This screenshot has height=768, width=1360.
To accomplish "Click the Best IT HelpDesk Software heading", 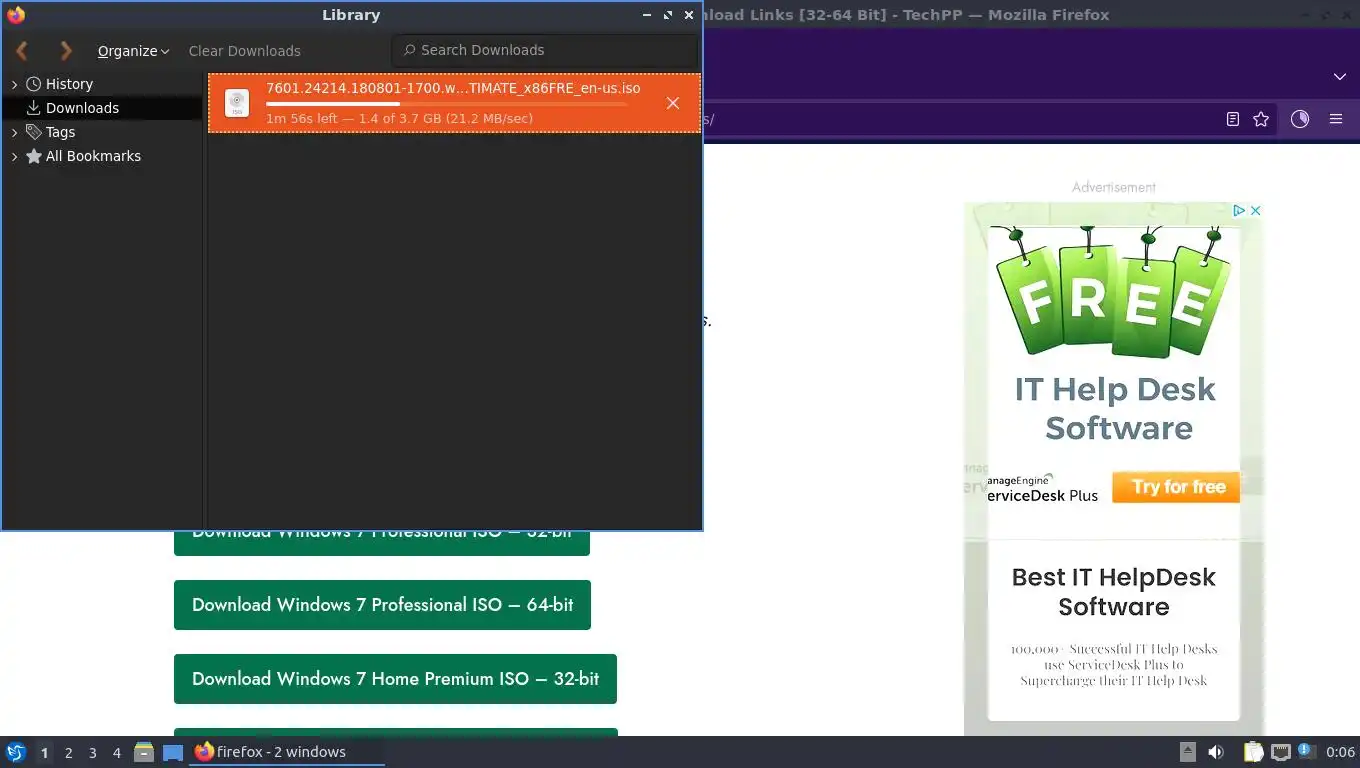I will [x=1114, y=592].
